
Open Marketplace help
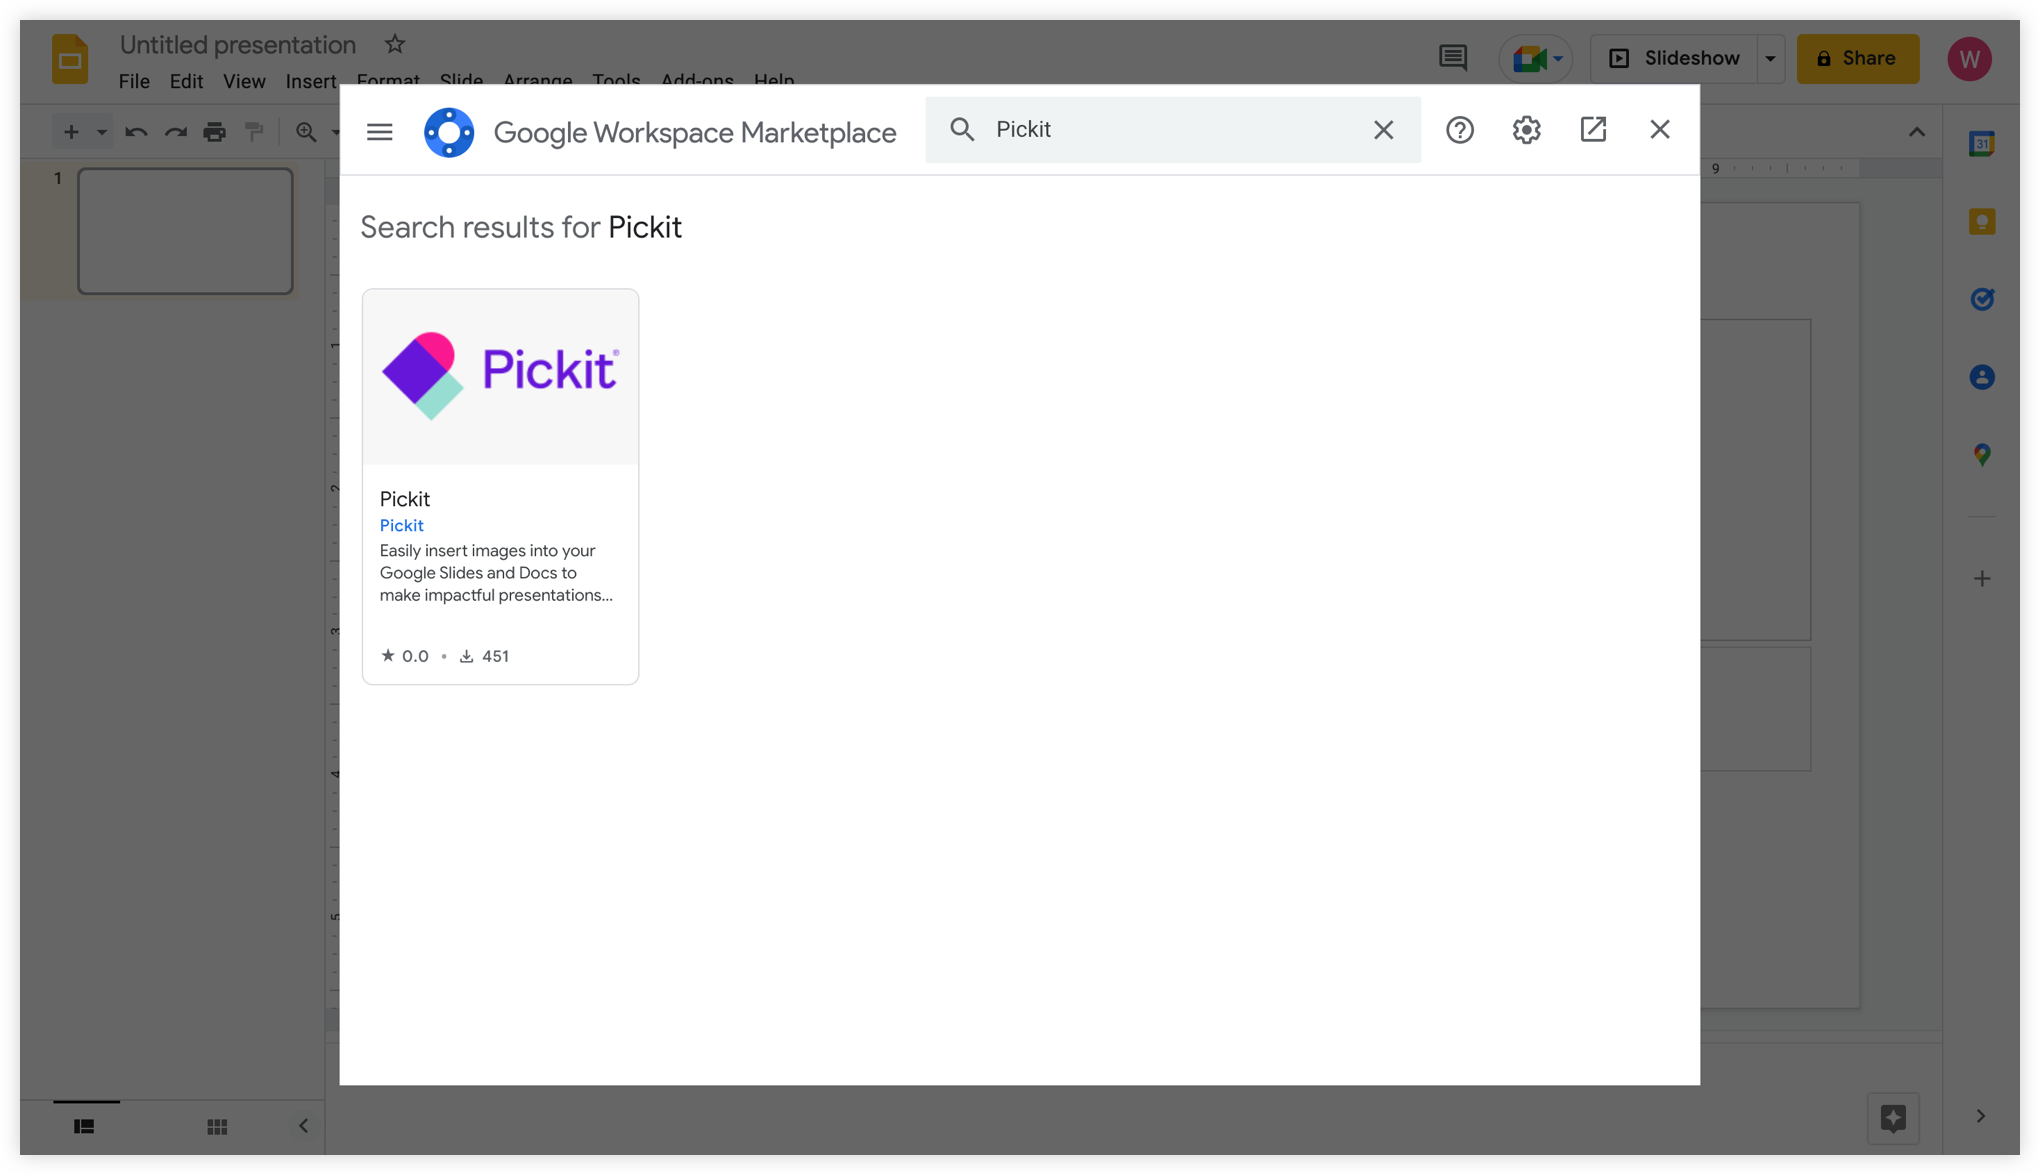[1459, 130]
